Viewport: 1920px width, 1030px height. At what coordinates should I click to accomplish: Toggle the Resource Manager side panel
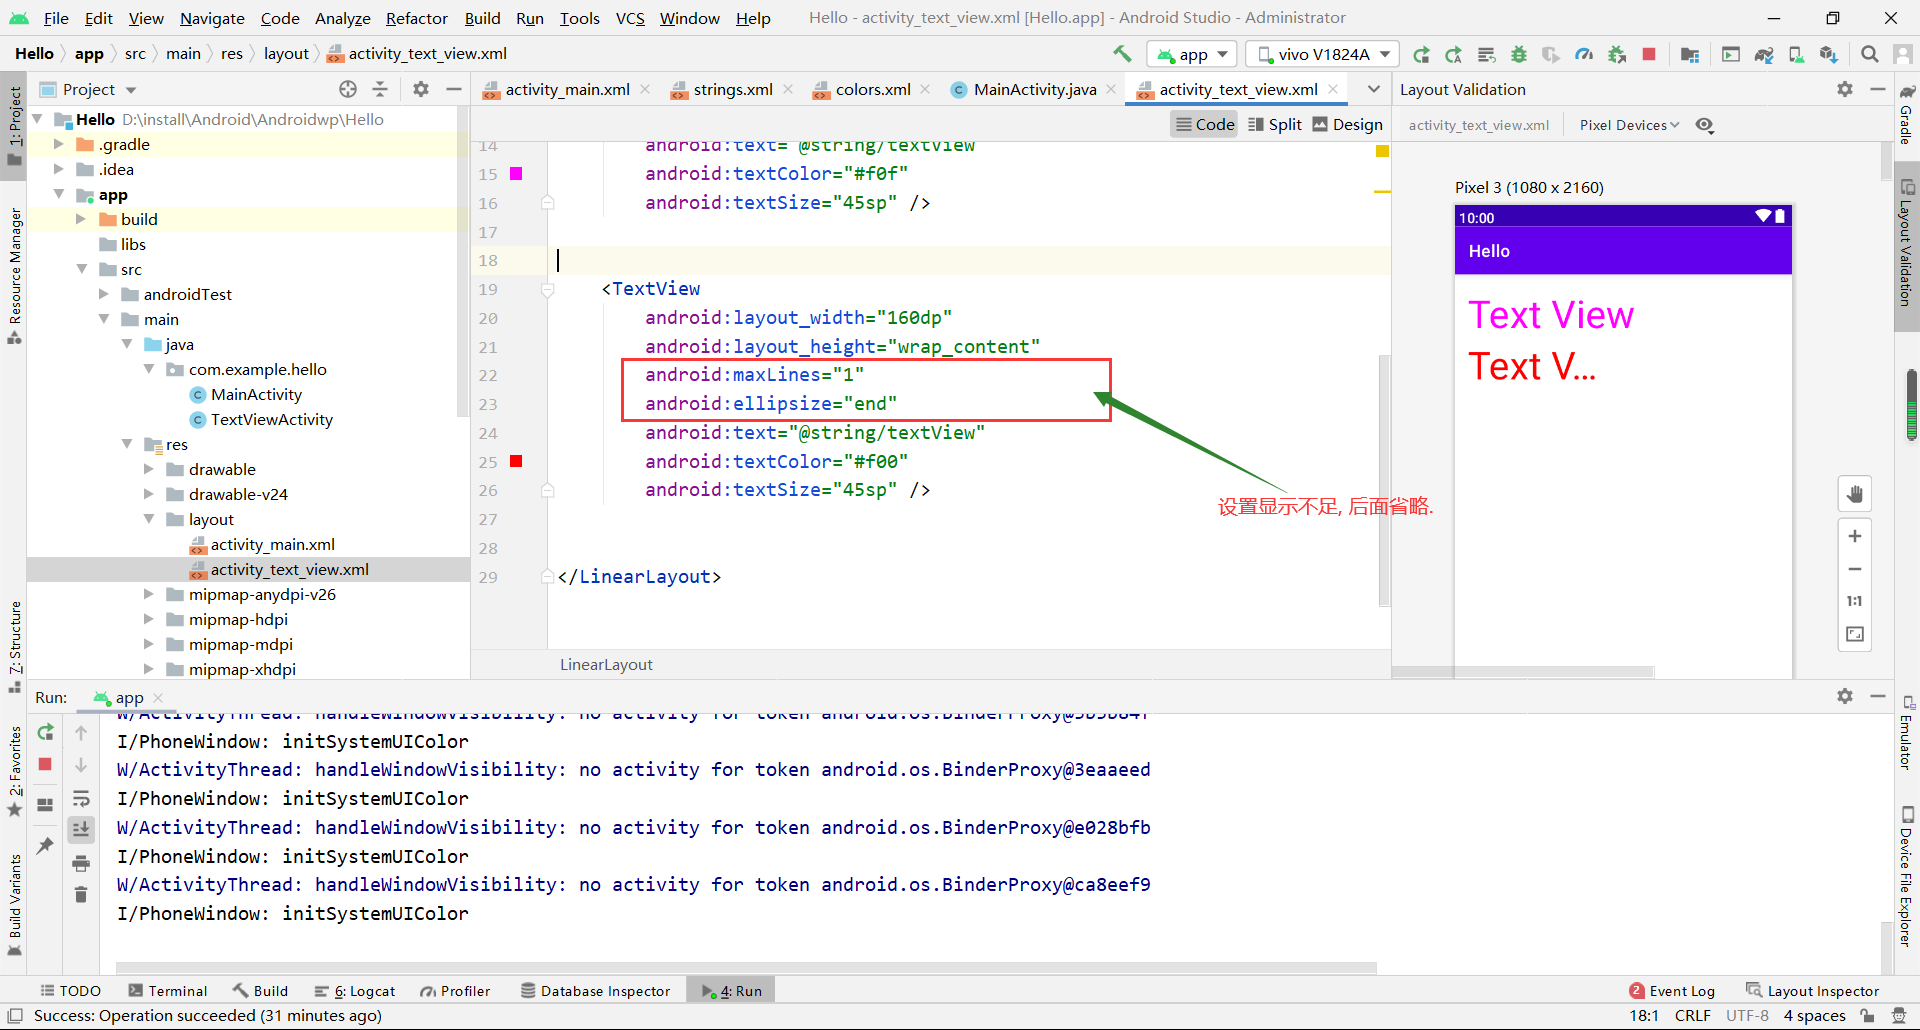click(x=14, y=275)
